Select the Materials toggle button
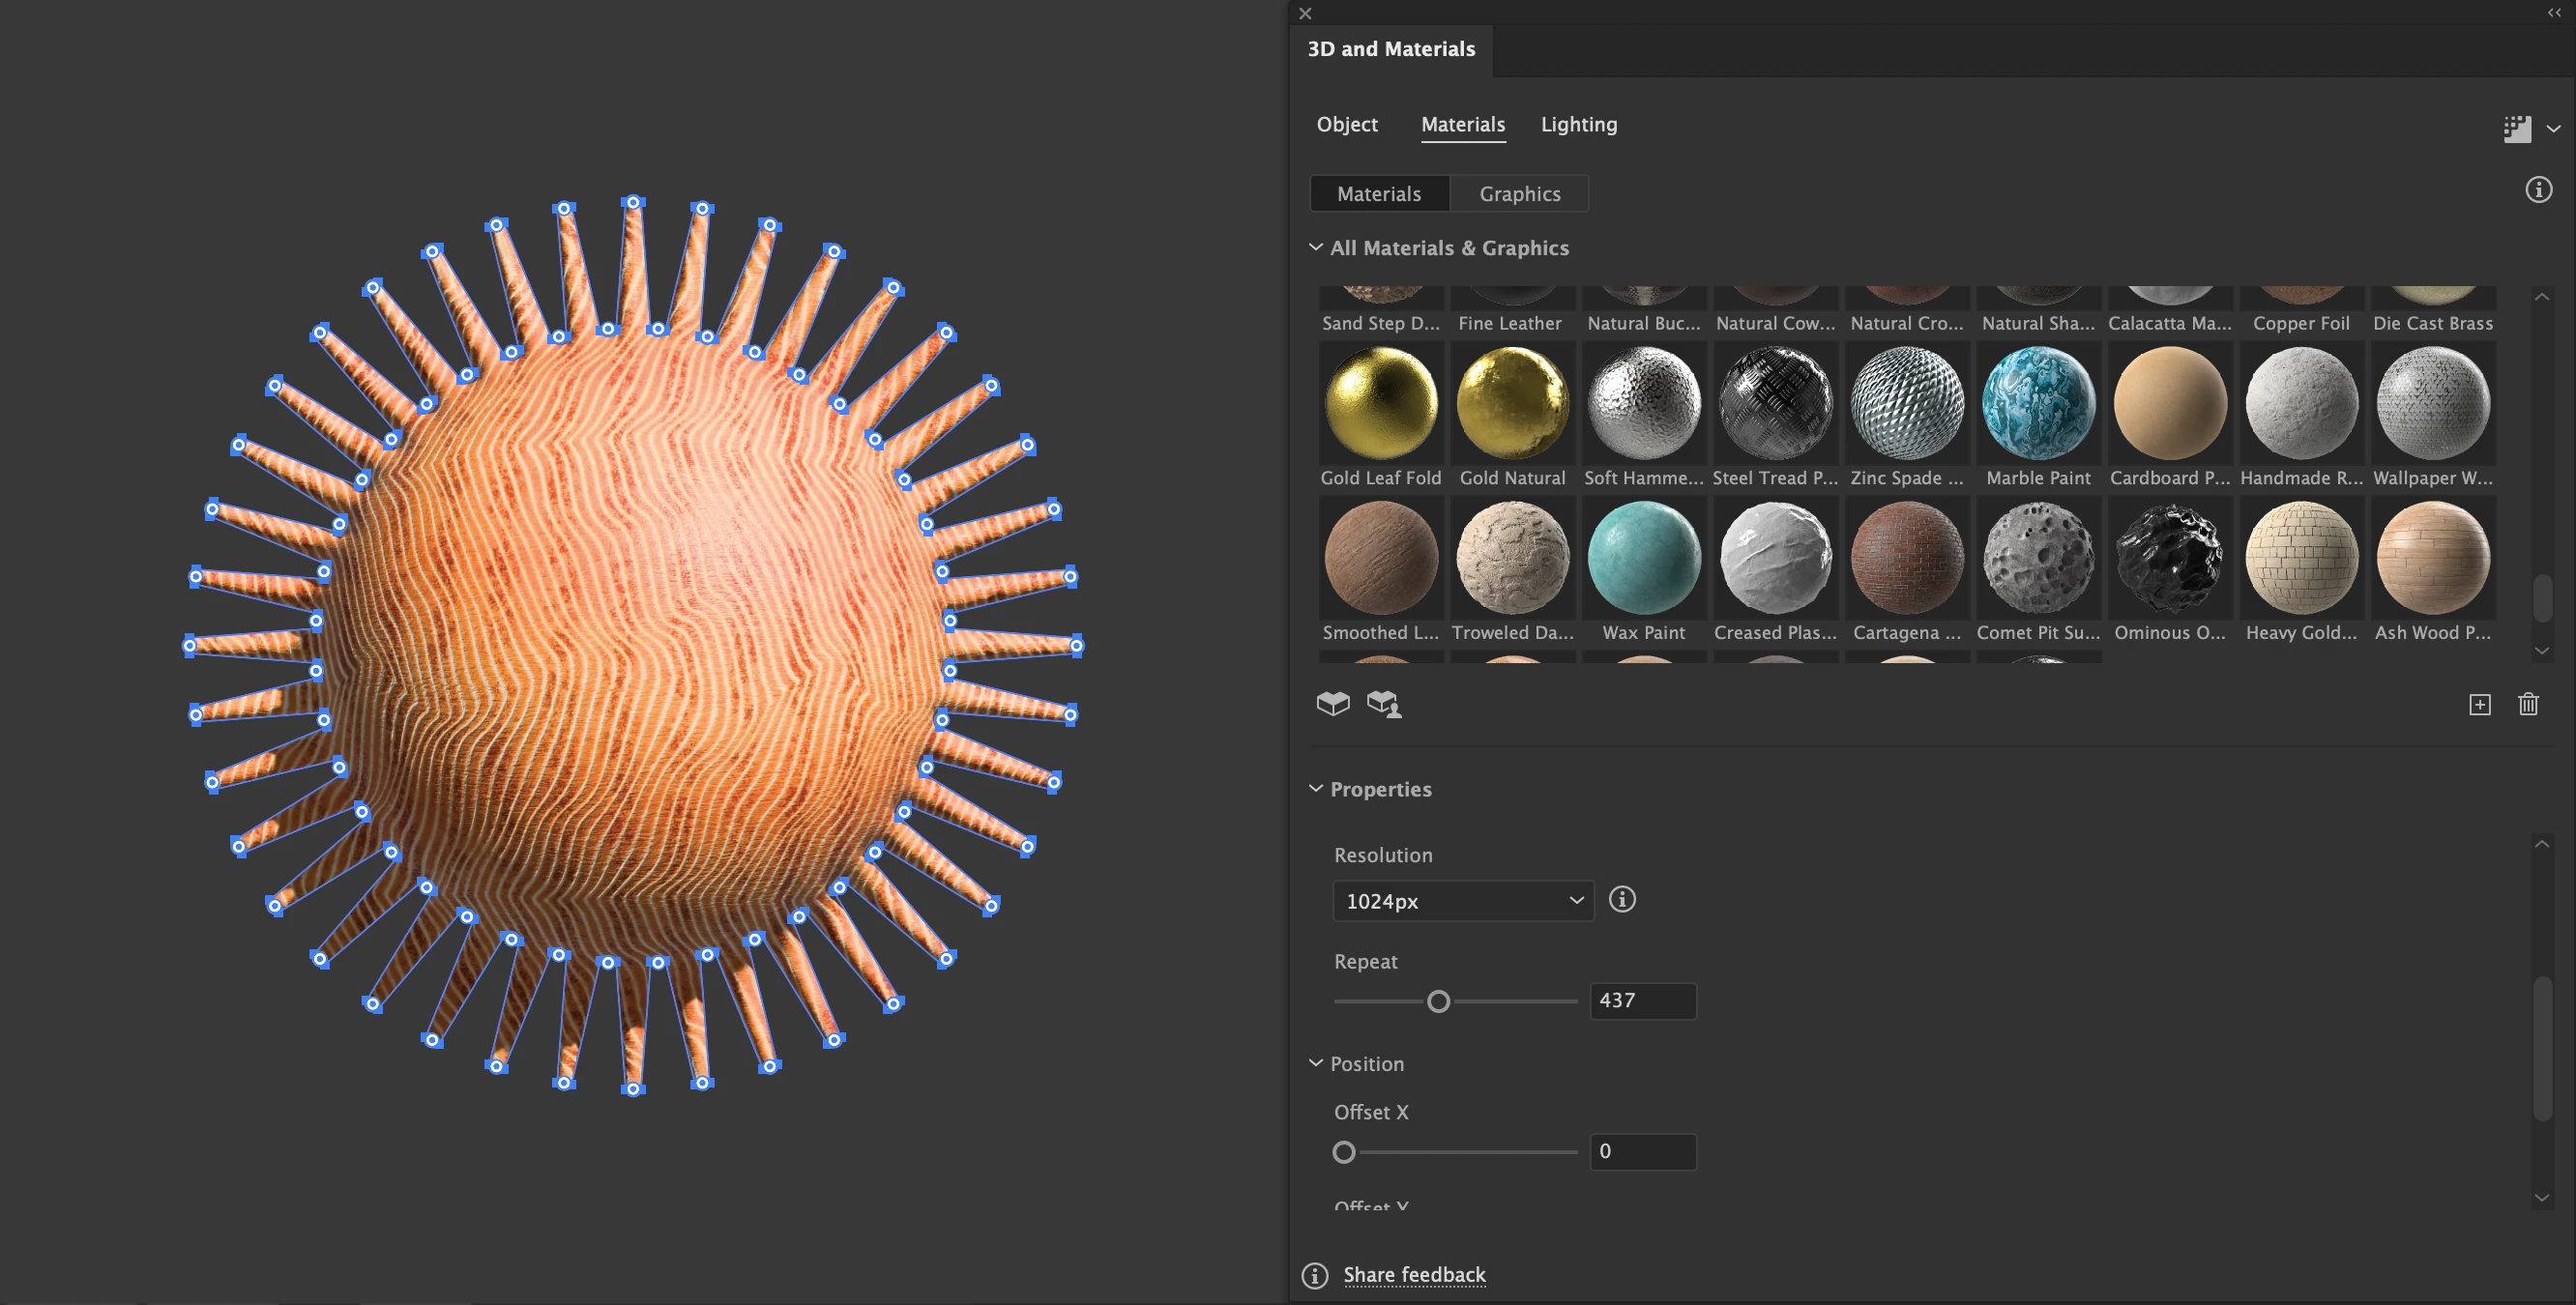This screenshot has height=1305, width=2576. [x=1379, y=194]
